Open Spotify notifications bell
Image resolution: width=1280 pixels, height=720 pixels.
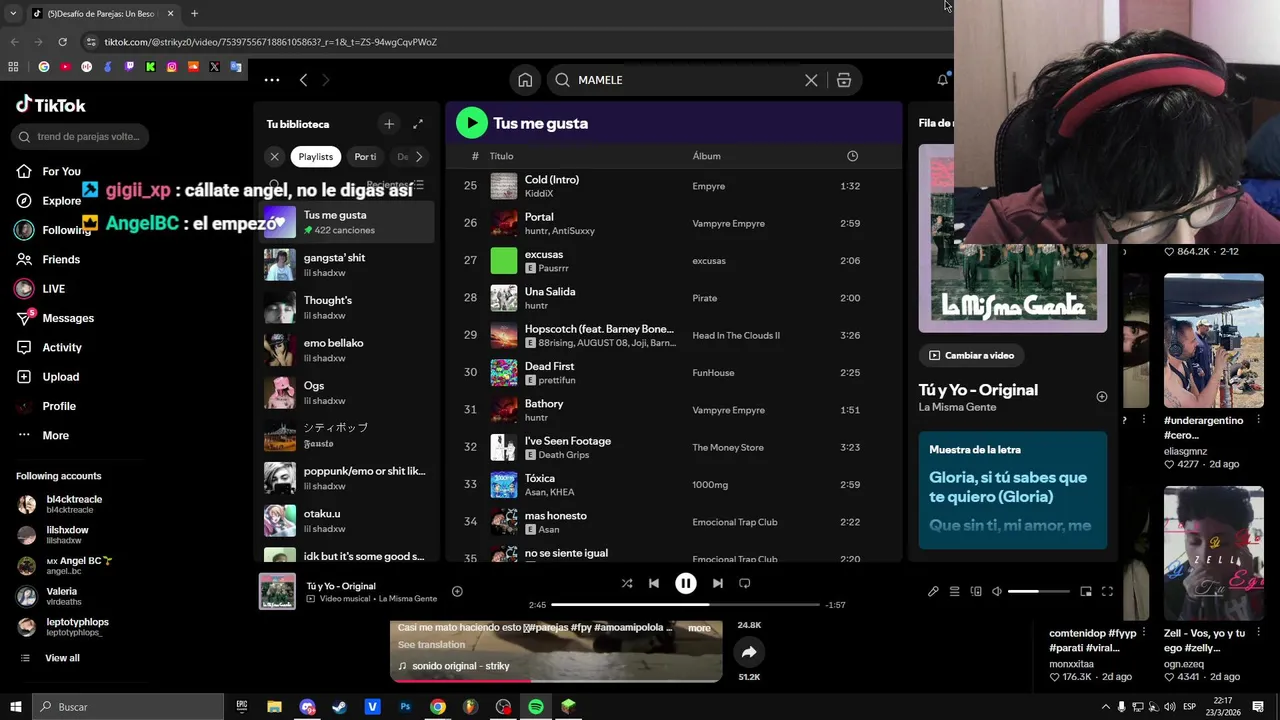click(942, 80)
